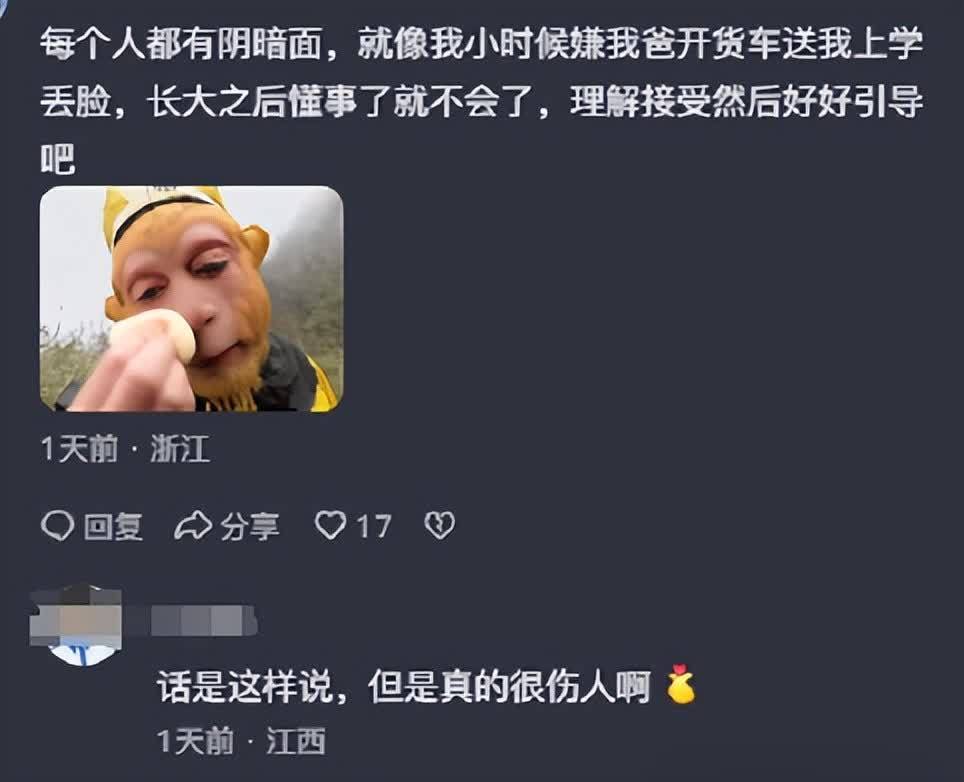Click the yellow emoji in the reply
The image size is (964, 782).
(x=681, y=684)
